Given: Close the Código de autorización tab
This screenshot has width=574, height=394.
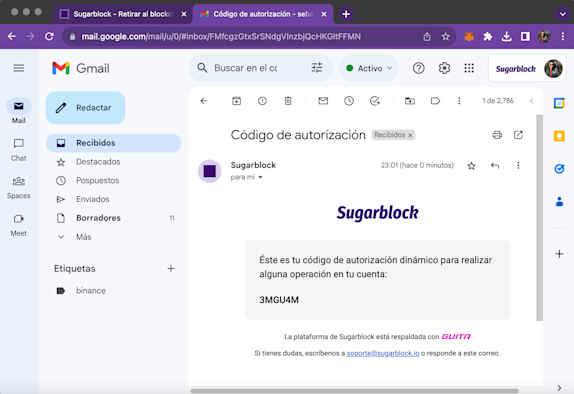Looking at the screenshot, I should 324,14.
